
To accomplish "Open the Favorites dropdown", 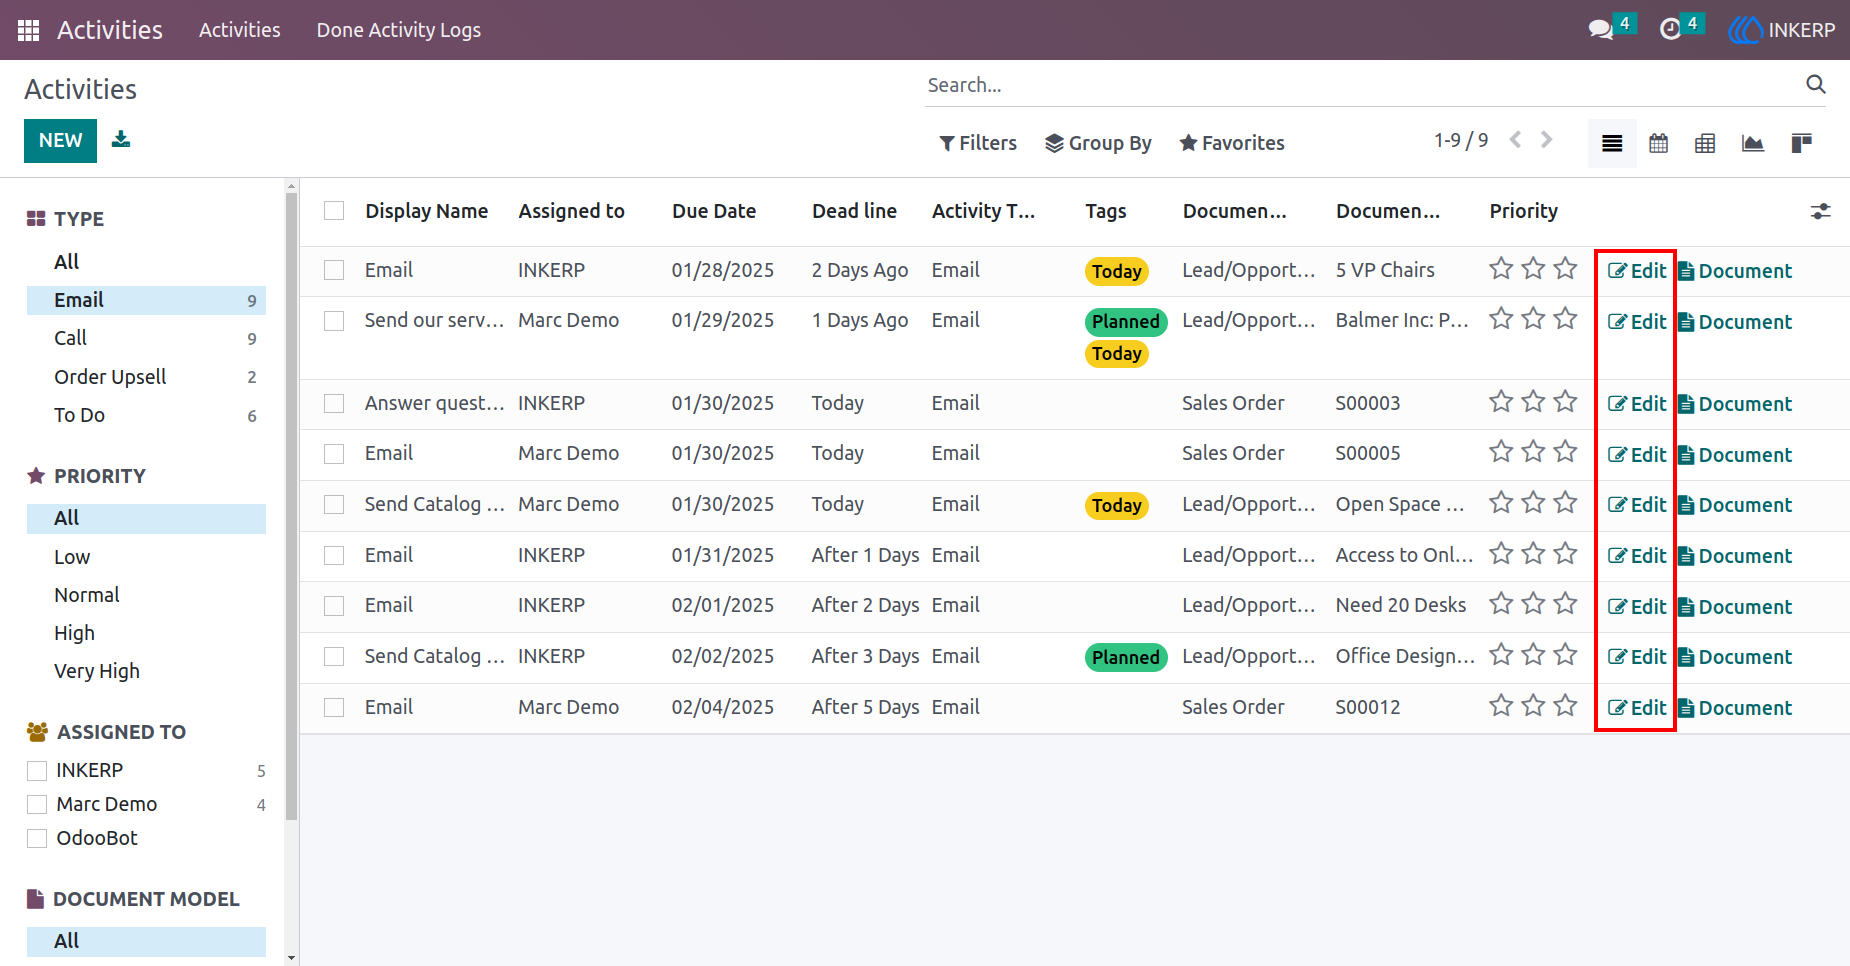I will tap(1232, 143).
